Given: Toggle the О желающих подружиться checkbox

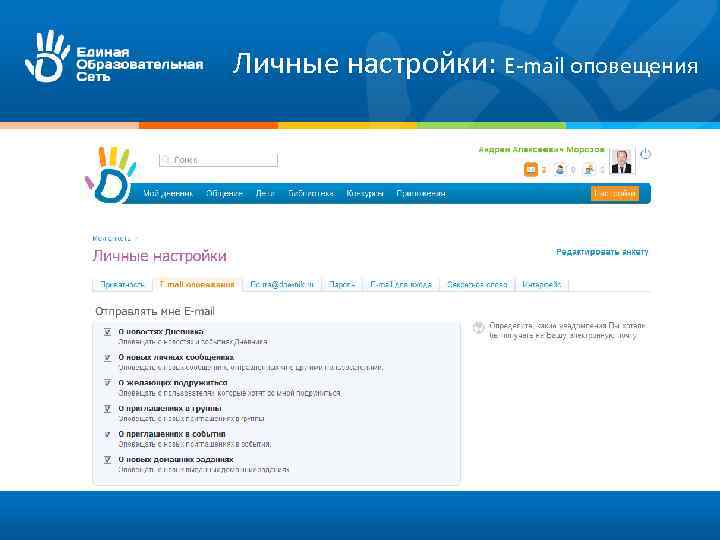Looking at the screenshot, I should tap(107, 382).
